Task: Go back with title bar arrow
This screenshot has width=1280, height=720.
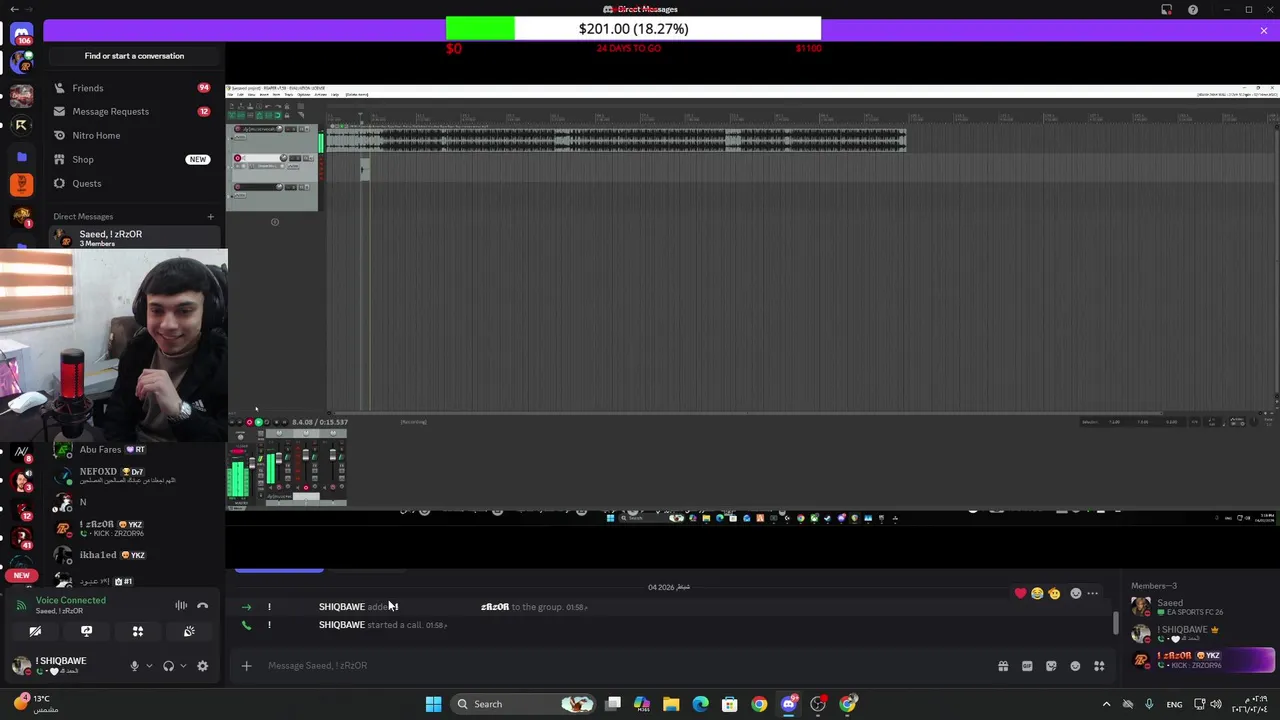Action: point(14,9)
